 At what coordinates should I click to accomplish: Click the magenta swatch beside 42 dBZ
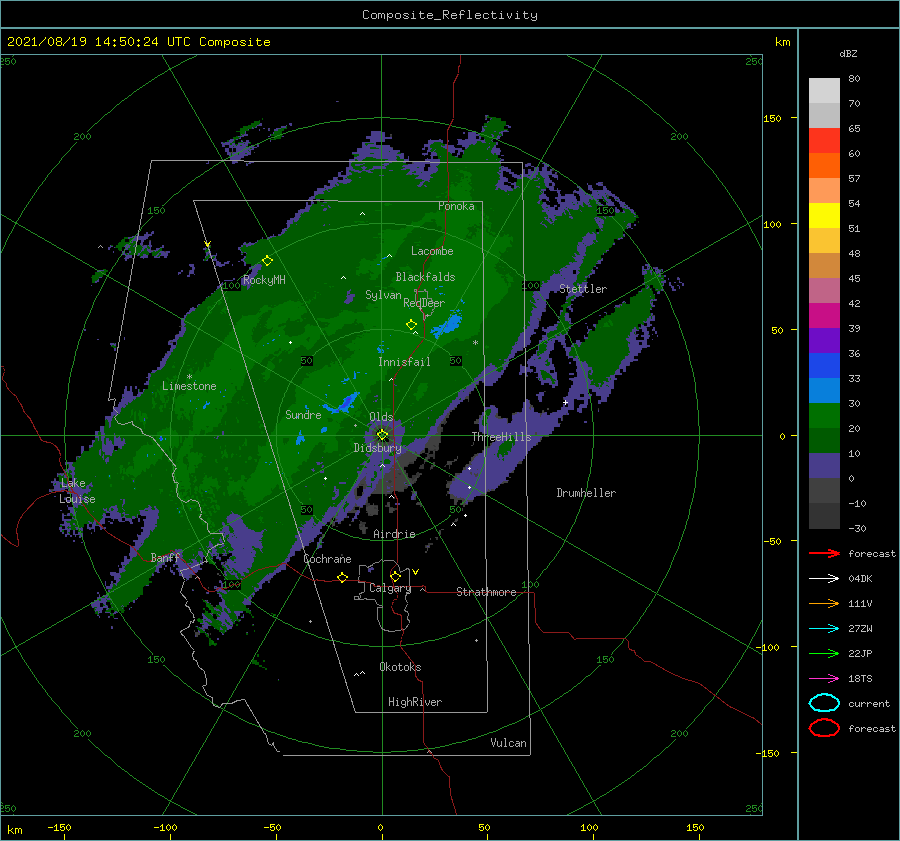pyautogui.click(x=824, y=316)
